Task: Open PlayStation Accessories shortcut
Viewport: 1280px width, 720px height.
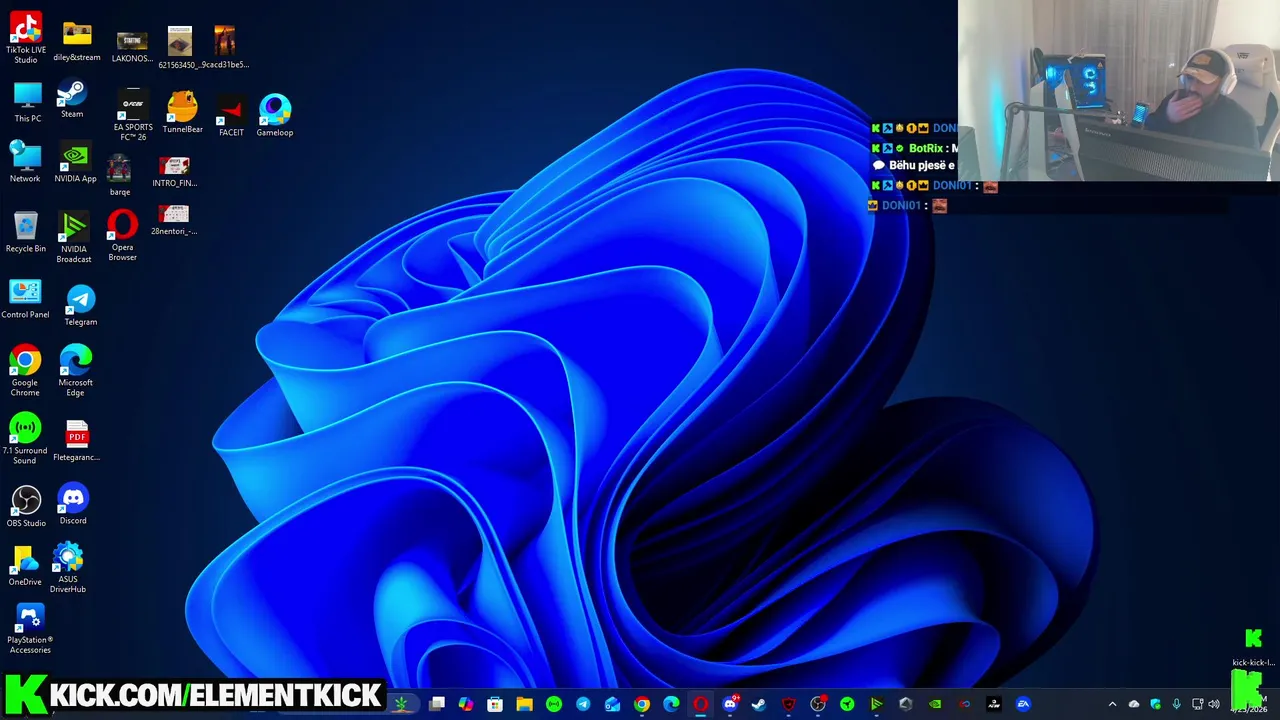Action: [30, 628]
